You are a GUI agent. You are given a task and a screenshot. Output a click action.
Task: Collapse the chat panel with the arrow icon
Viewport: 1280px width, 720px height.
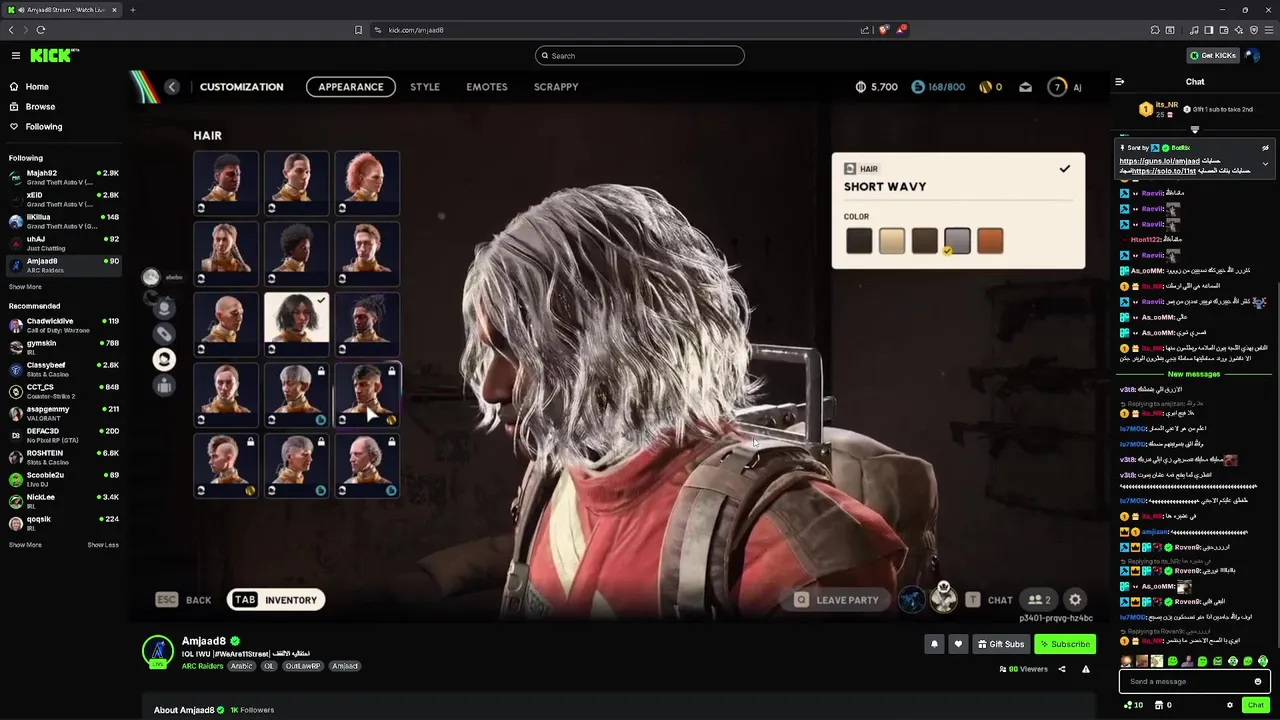(1119, 82)
